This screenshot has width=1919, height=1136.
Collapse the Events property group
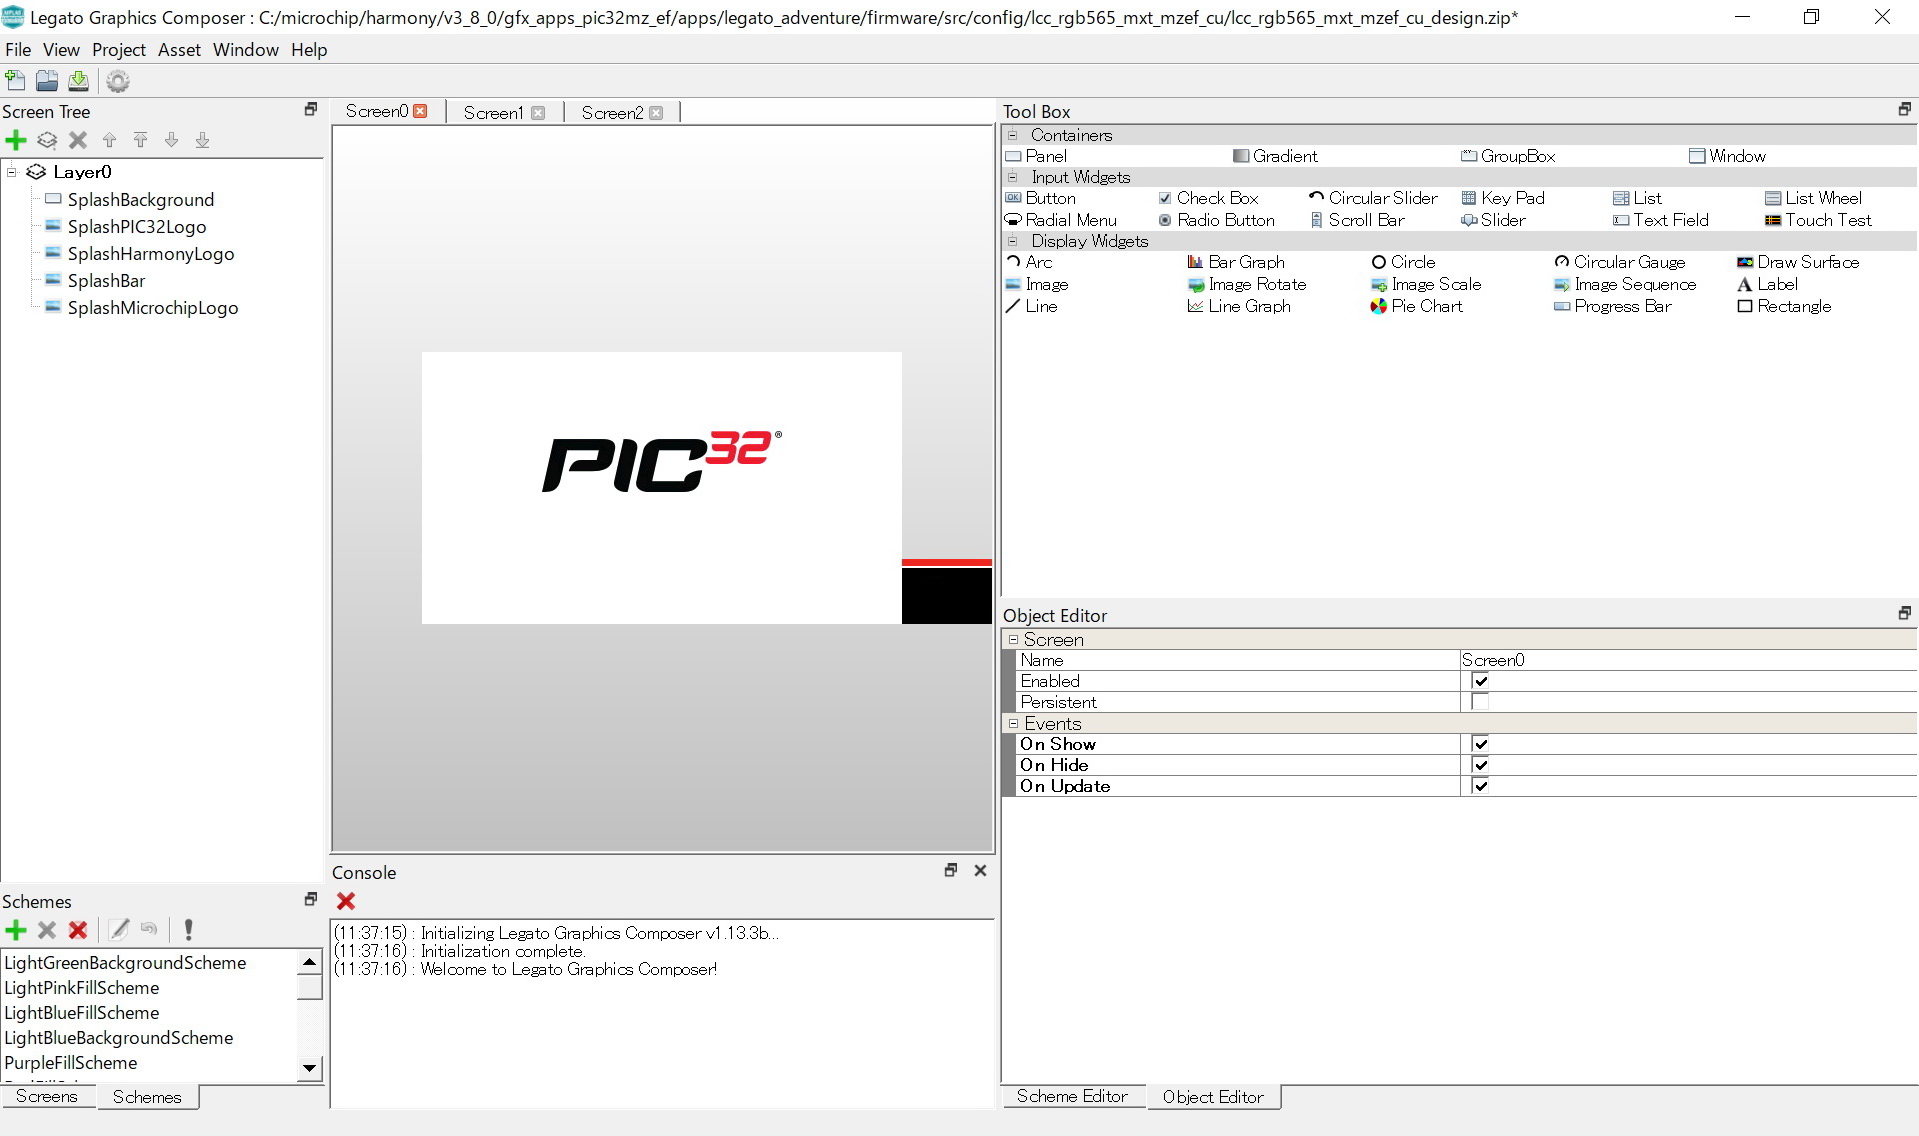pos(1013,723)
